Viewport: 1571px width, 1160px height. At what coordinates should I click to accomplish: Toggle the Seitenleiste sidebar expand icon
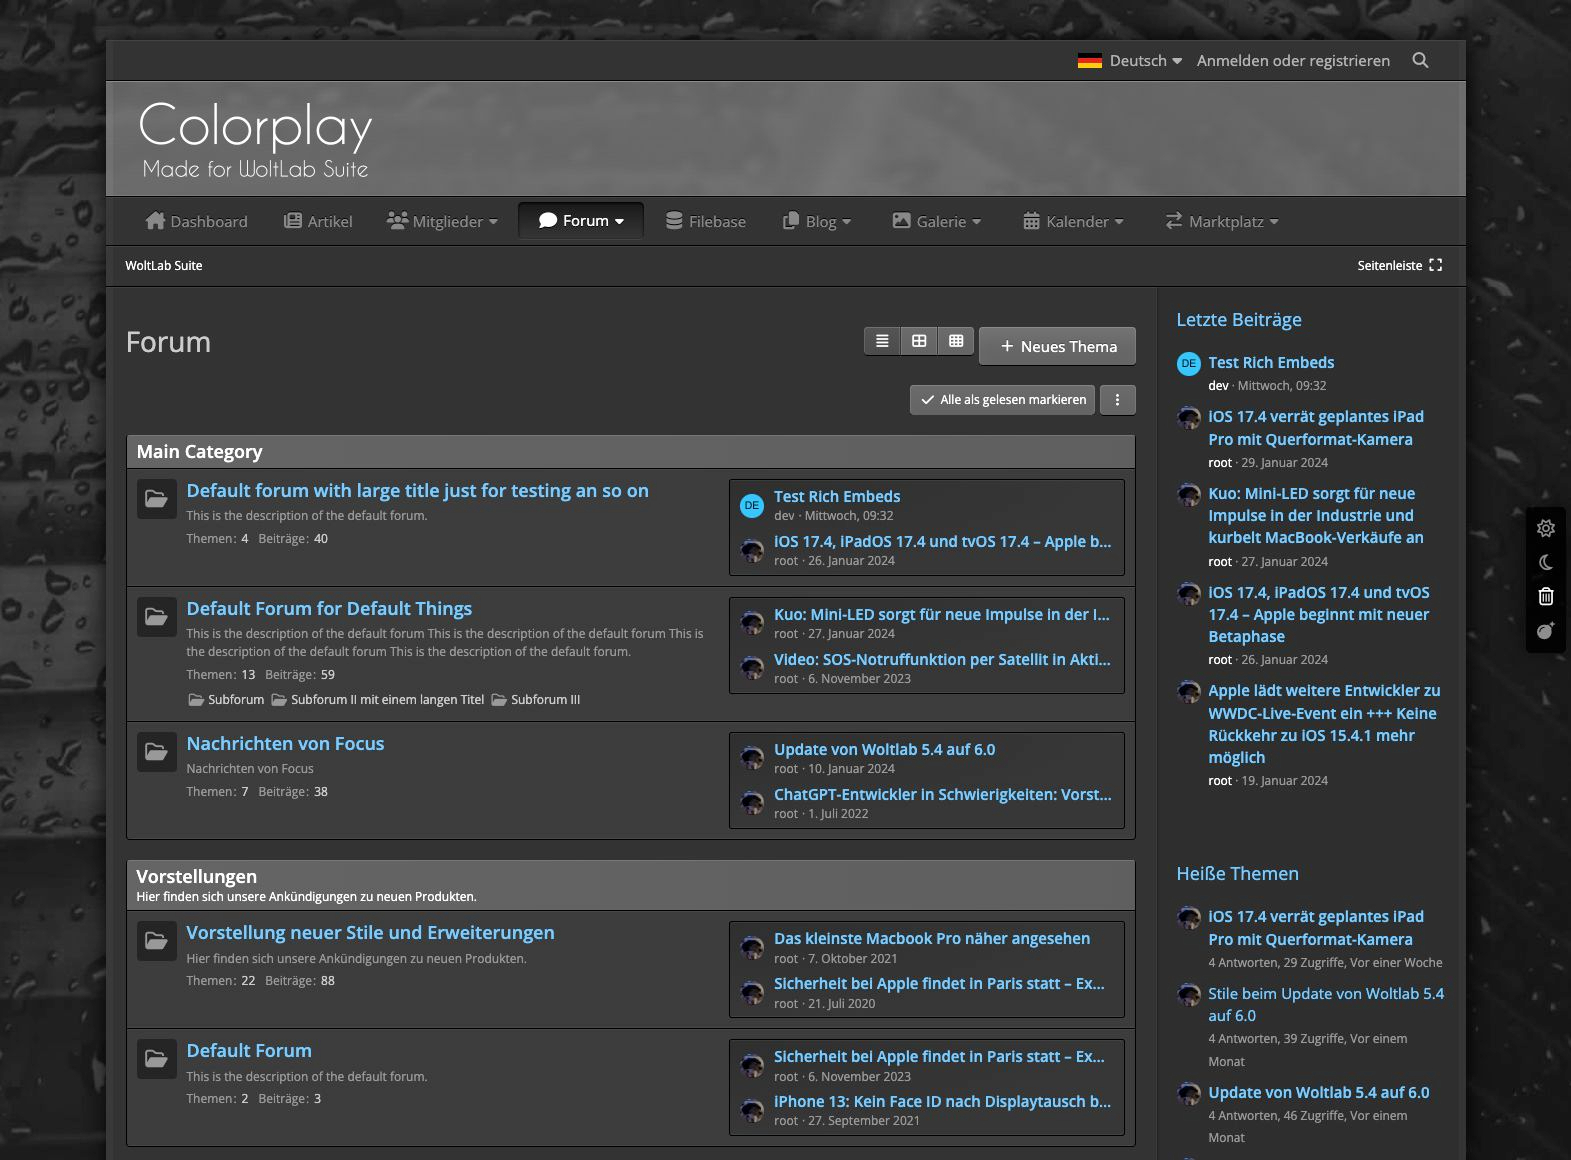[x=1435, y=265]
